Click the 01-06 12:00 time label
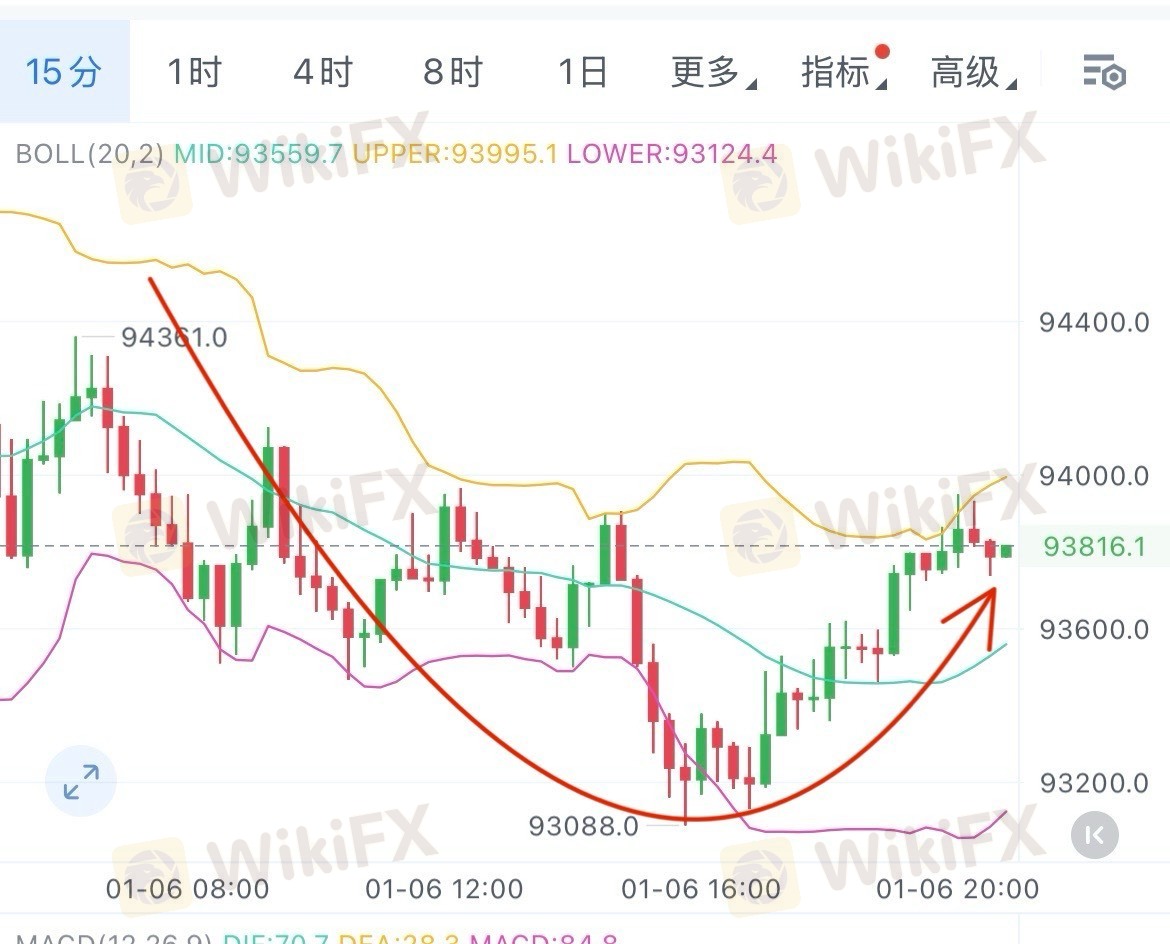1170x944 pixels. [444, 888]
